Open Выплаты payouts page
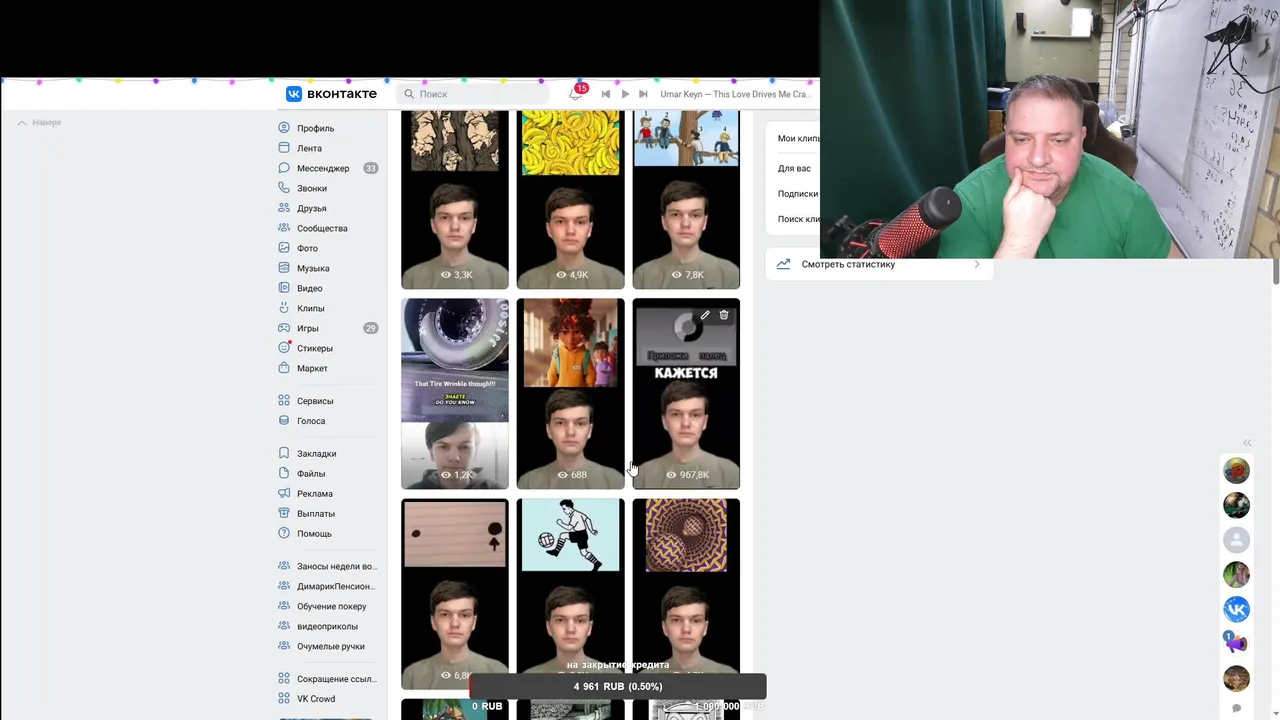The height and width of the screenshot is (720, 1280). tap(316, 514)
